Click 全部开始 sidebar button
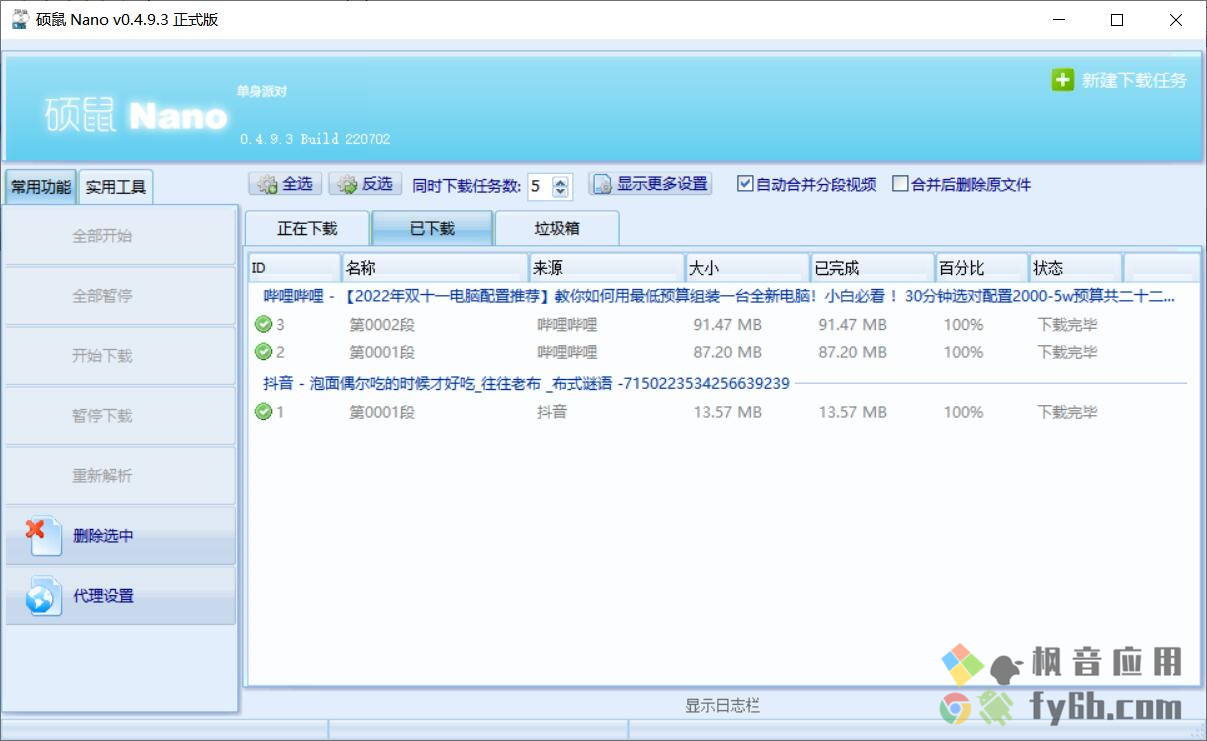This screenshot has width=1207, height=741. coord(121,236)
